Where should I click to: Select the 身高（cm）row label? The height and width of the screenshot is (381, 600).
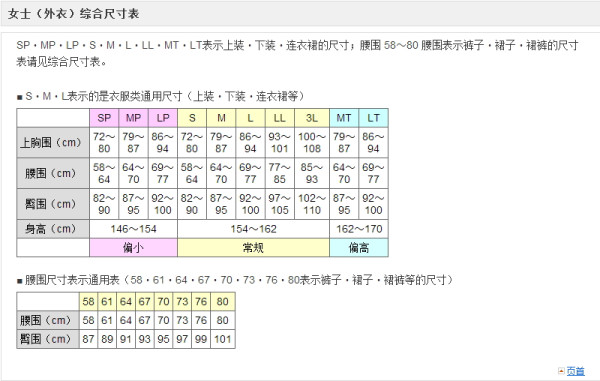(x=53, y=229)
